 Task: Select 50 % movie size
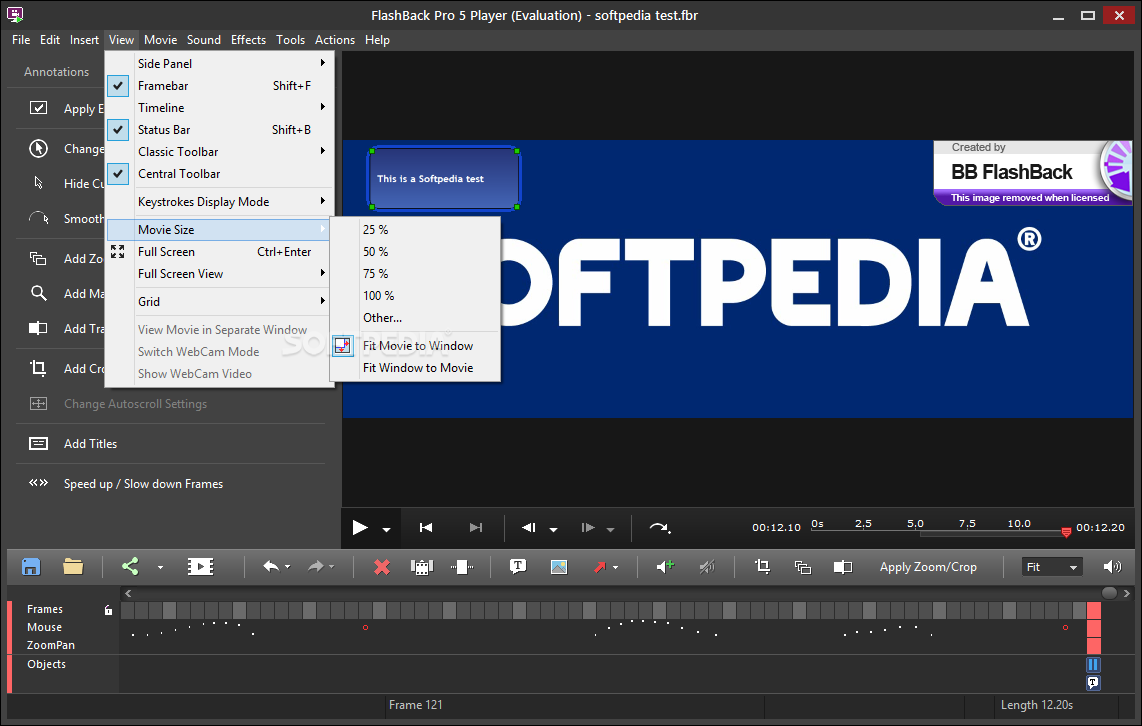click(x=376, y=252)
